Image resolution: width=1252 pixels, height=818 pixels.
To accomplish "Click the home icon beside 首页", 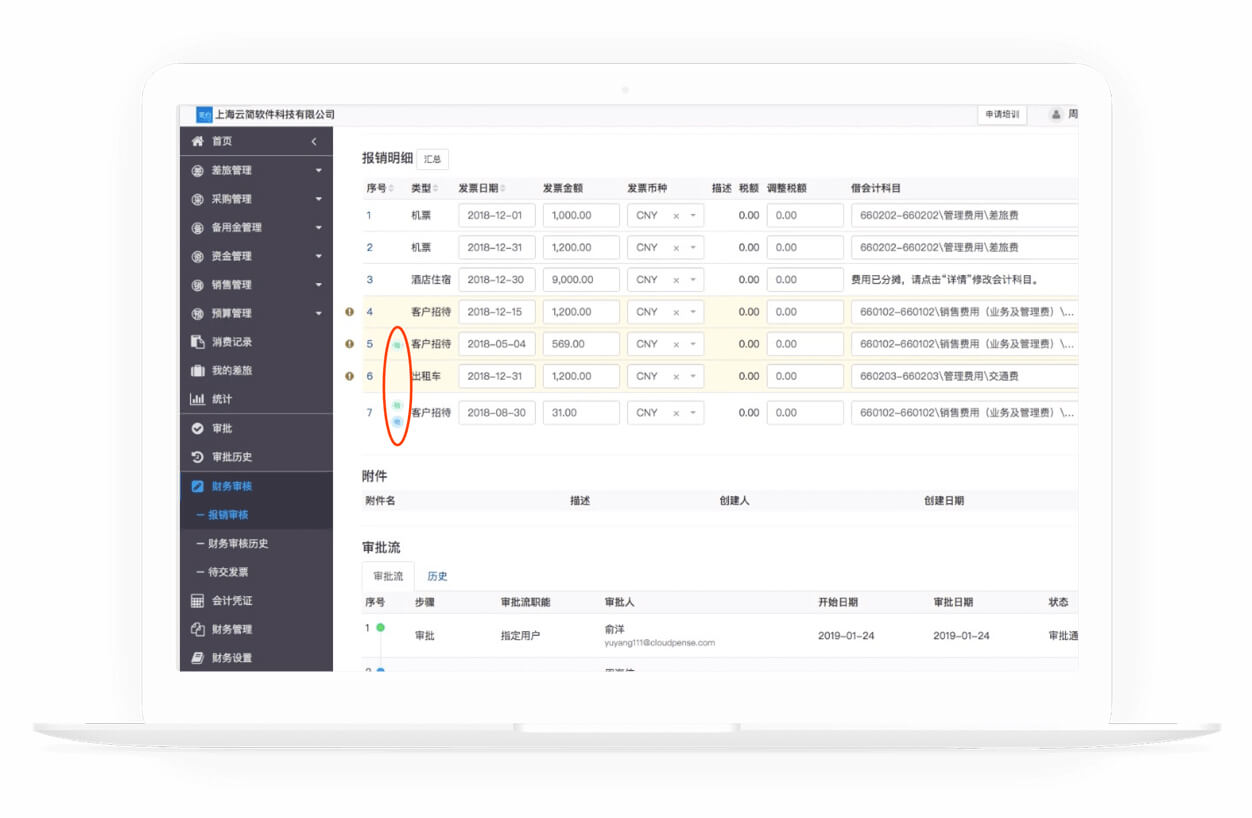I will point(197,141).
